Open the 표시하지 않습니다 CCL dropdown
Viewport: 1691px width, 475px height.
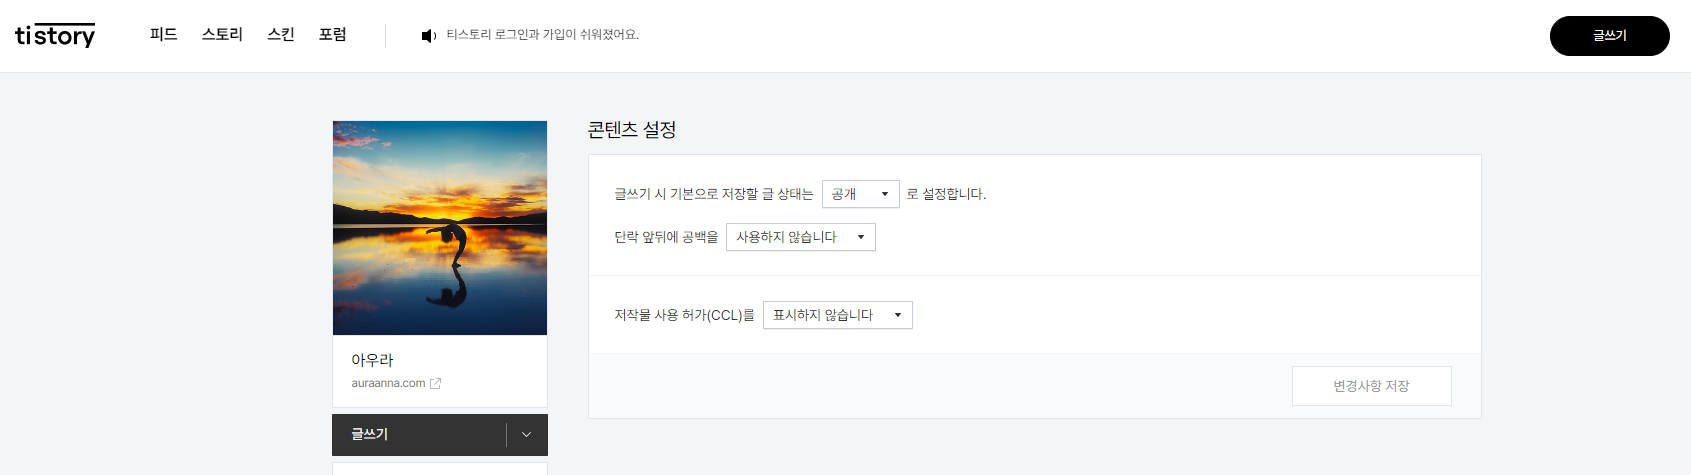[838, 315]
